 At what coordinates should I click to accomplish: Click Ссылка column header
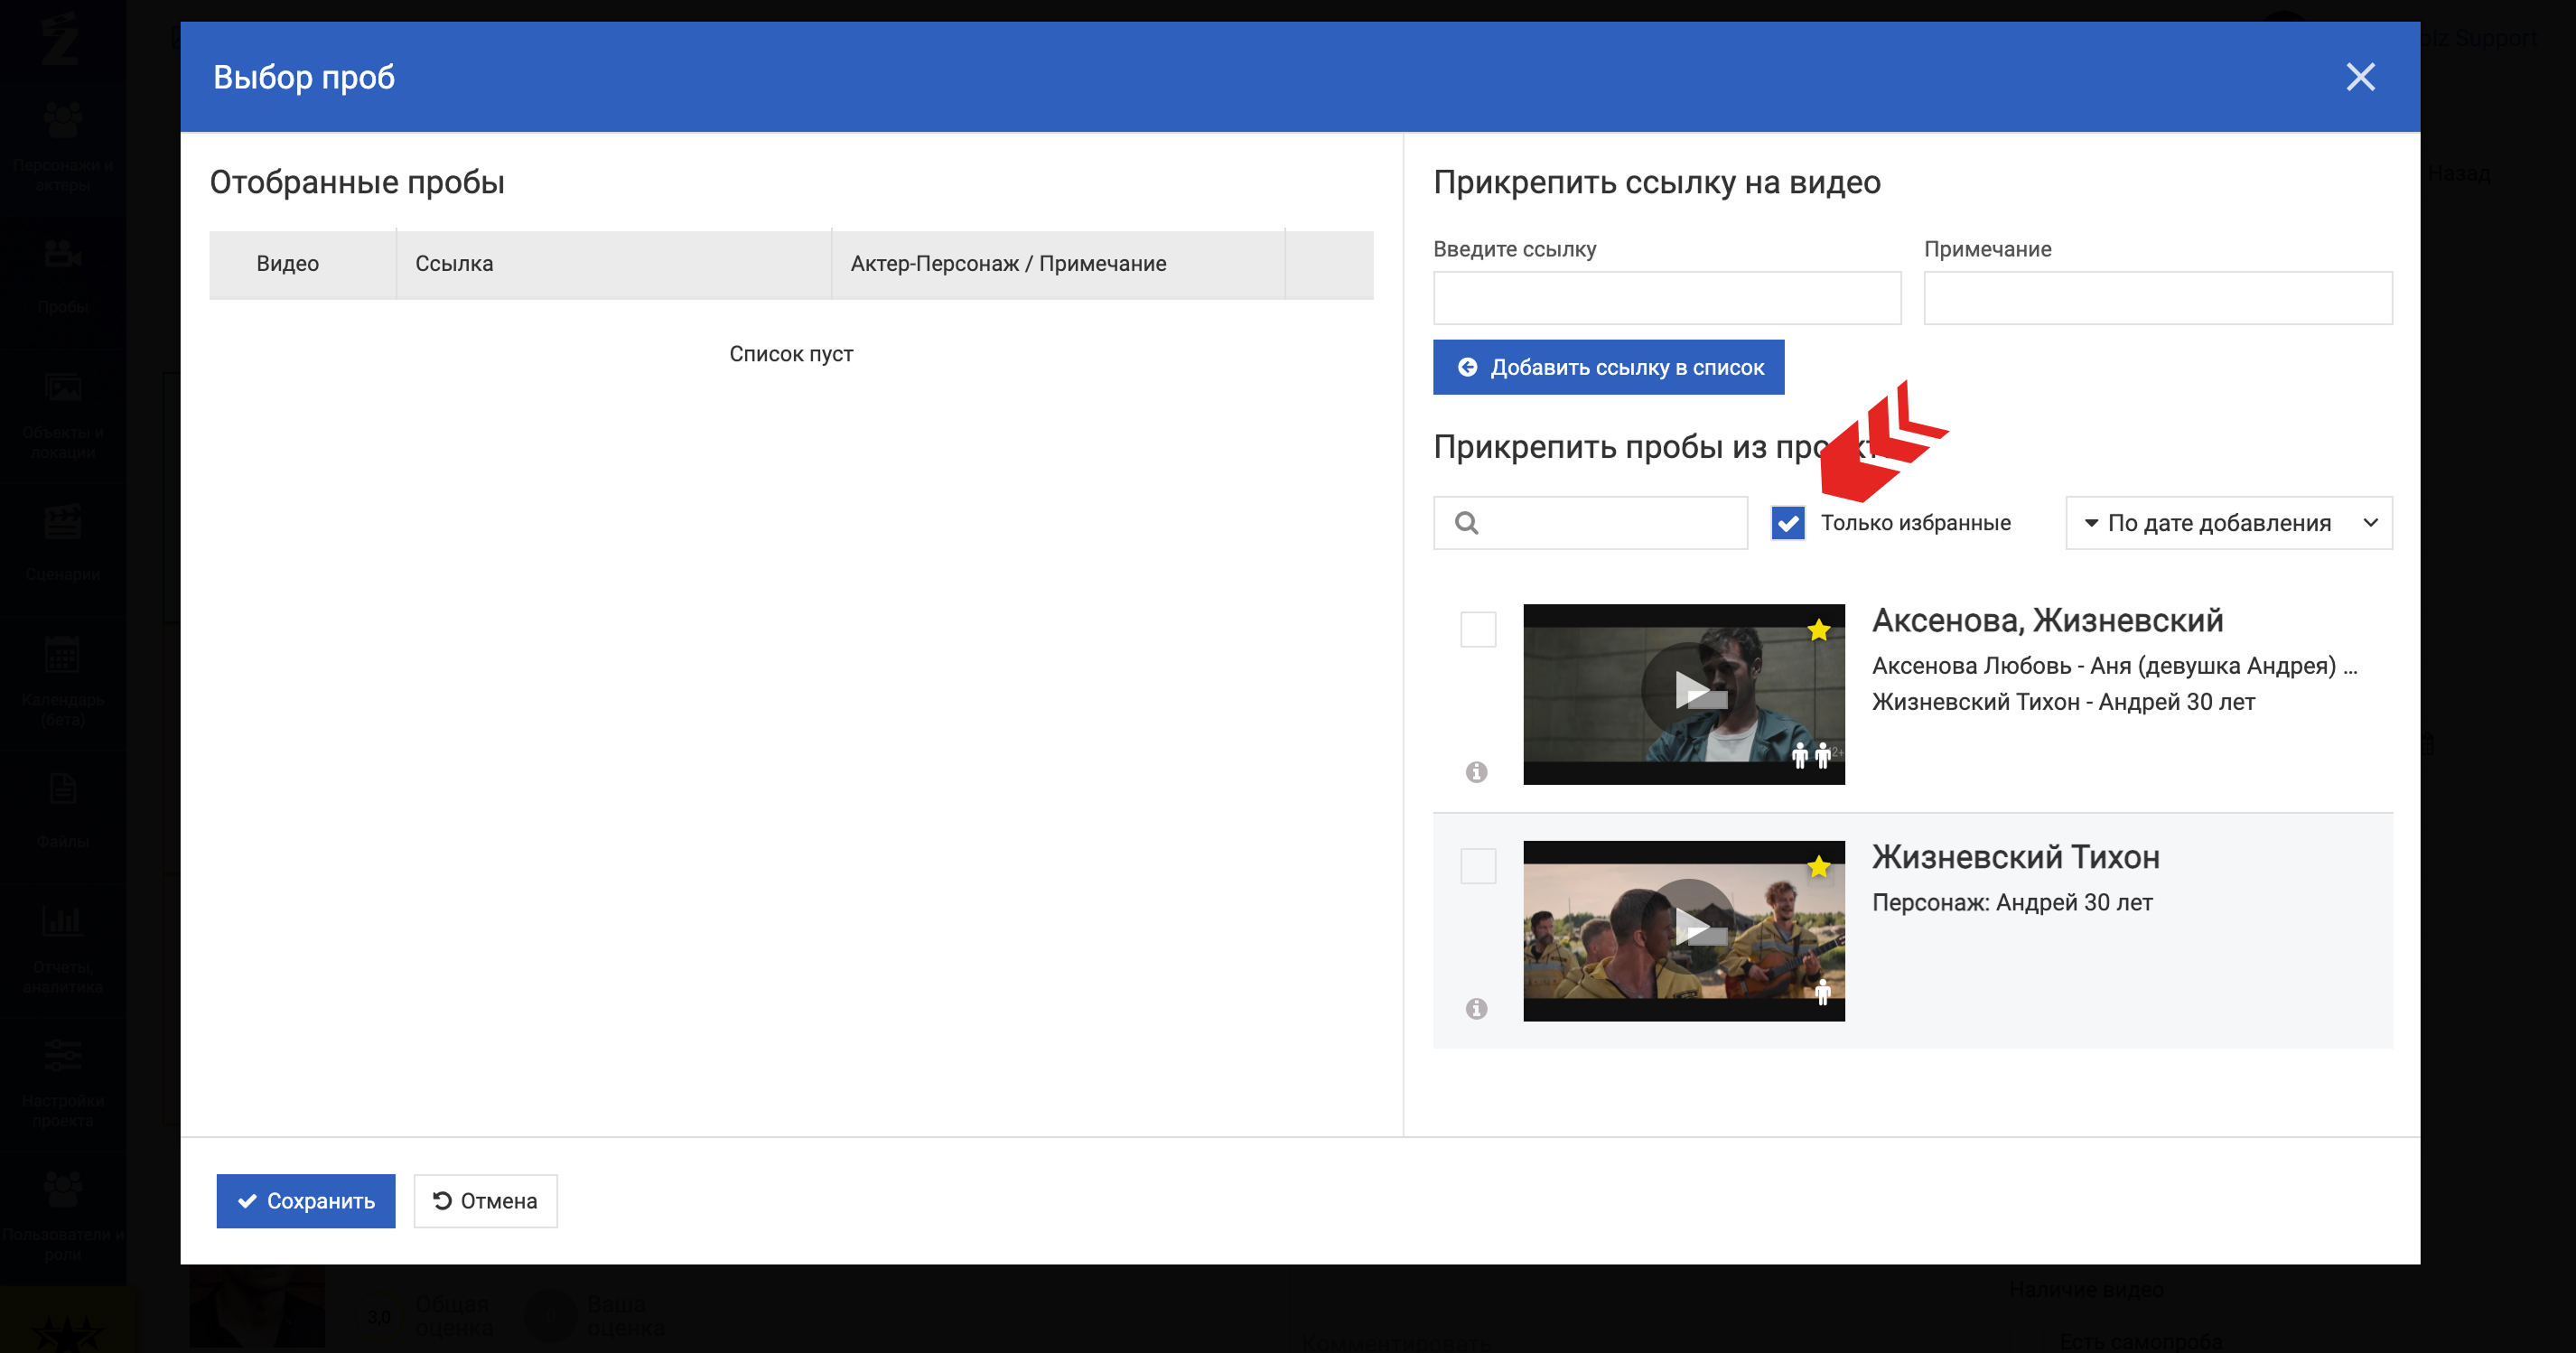454,264
